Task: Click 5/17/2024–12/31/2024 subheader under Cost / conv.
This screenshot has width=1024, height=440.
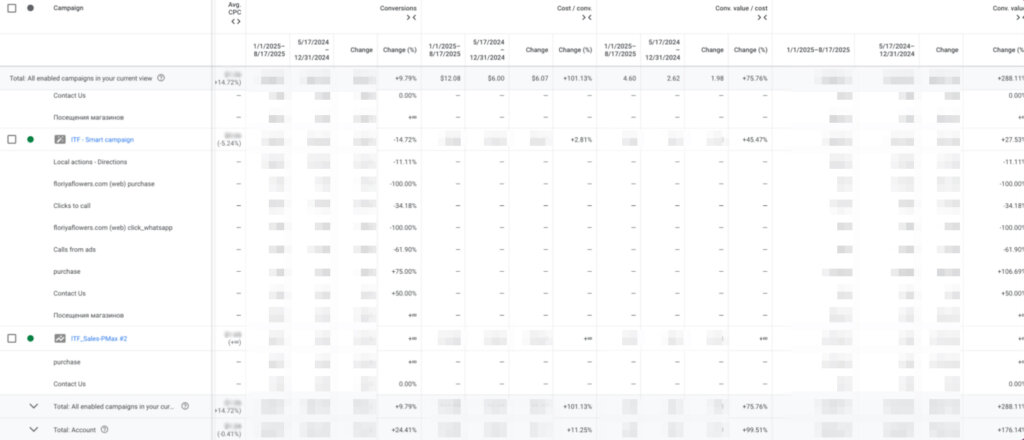Action: tap(488, 50)
